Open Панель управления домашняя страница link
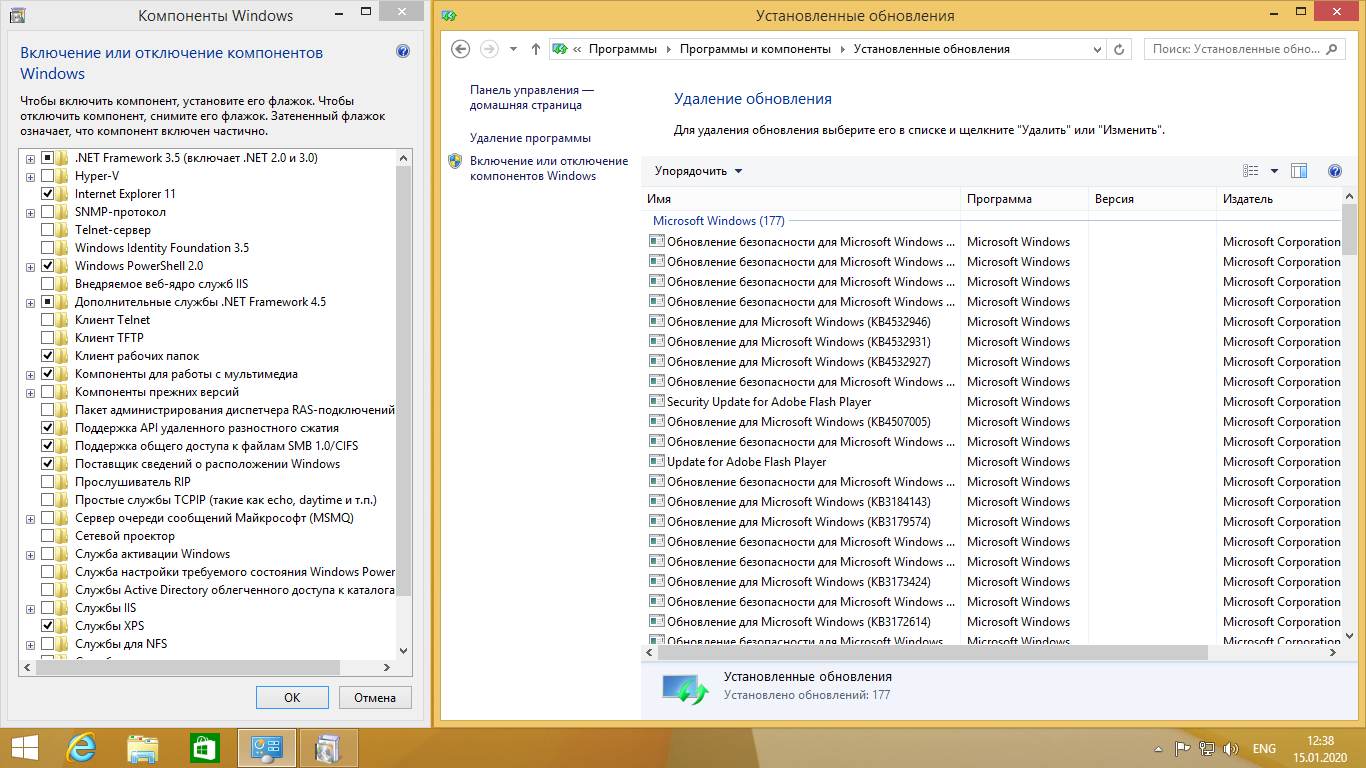Viewport: 1366px width, 768px height. [532, 97]
